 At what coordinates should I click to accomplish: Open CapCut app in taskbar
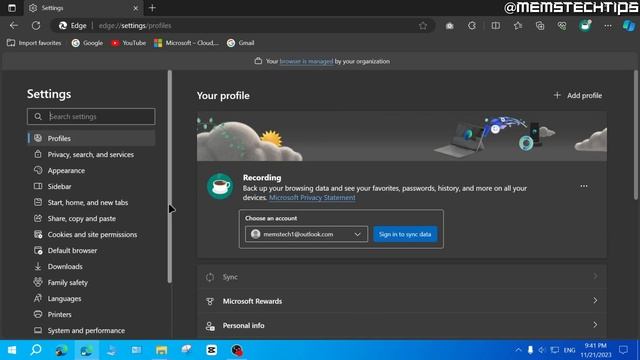tap(211, 350)
